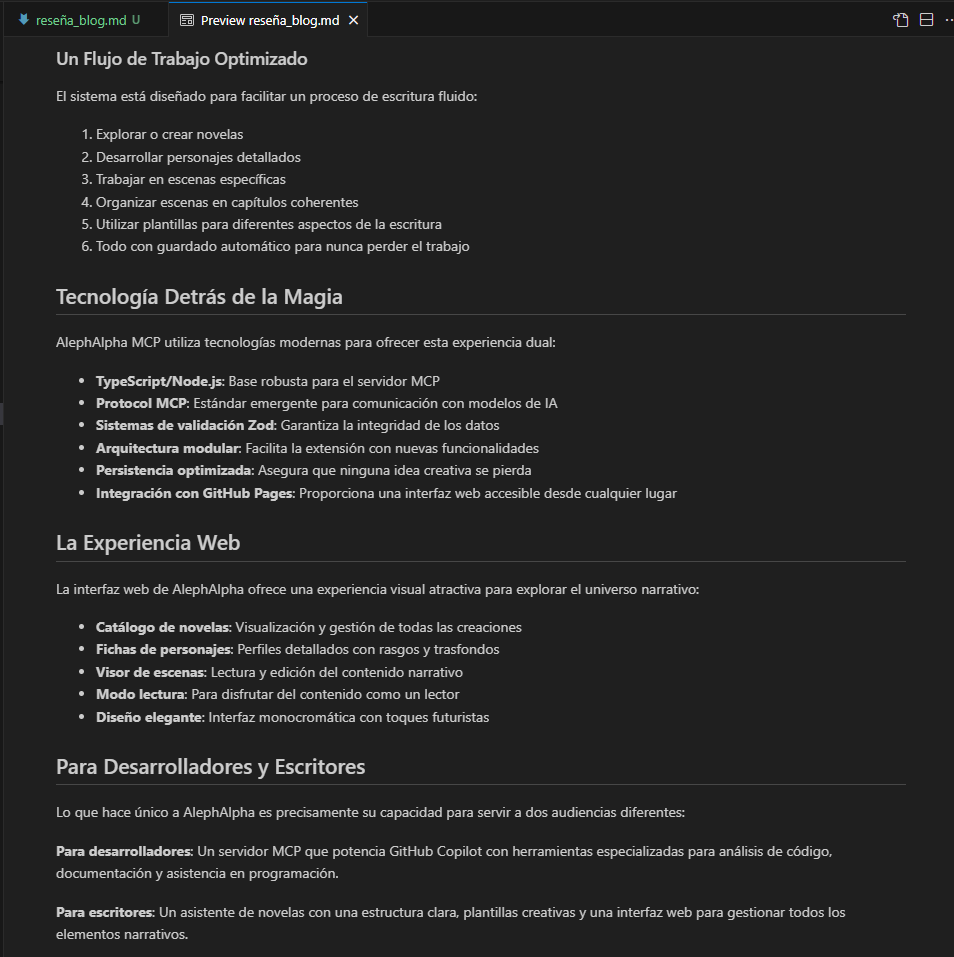Viewport: 954px width, 957px height.
Task: Click the 'Un Flujo de Trabajo Optimizado' heading
Action: (x=181, y=59)
